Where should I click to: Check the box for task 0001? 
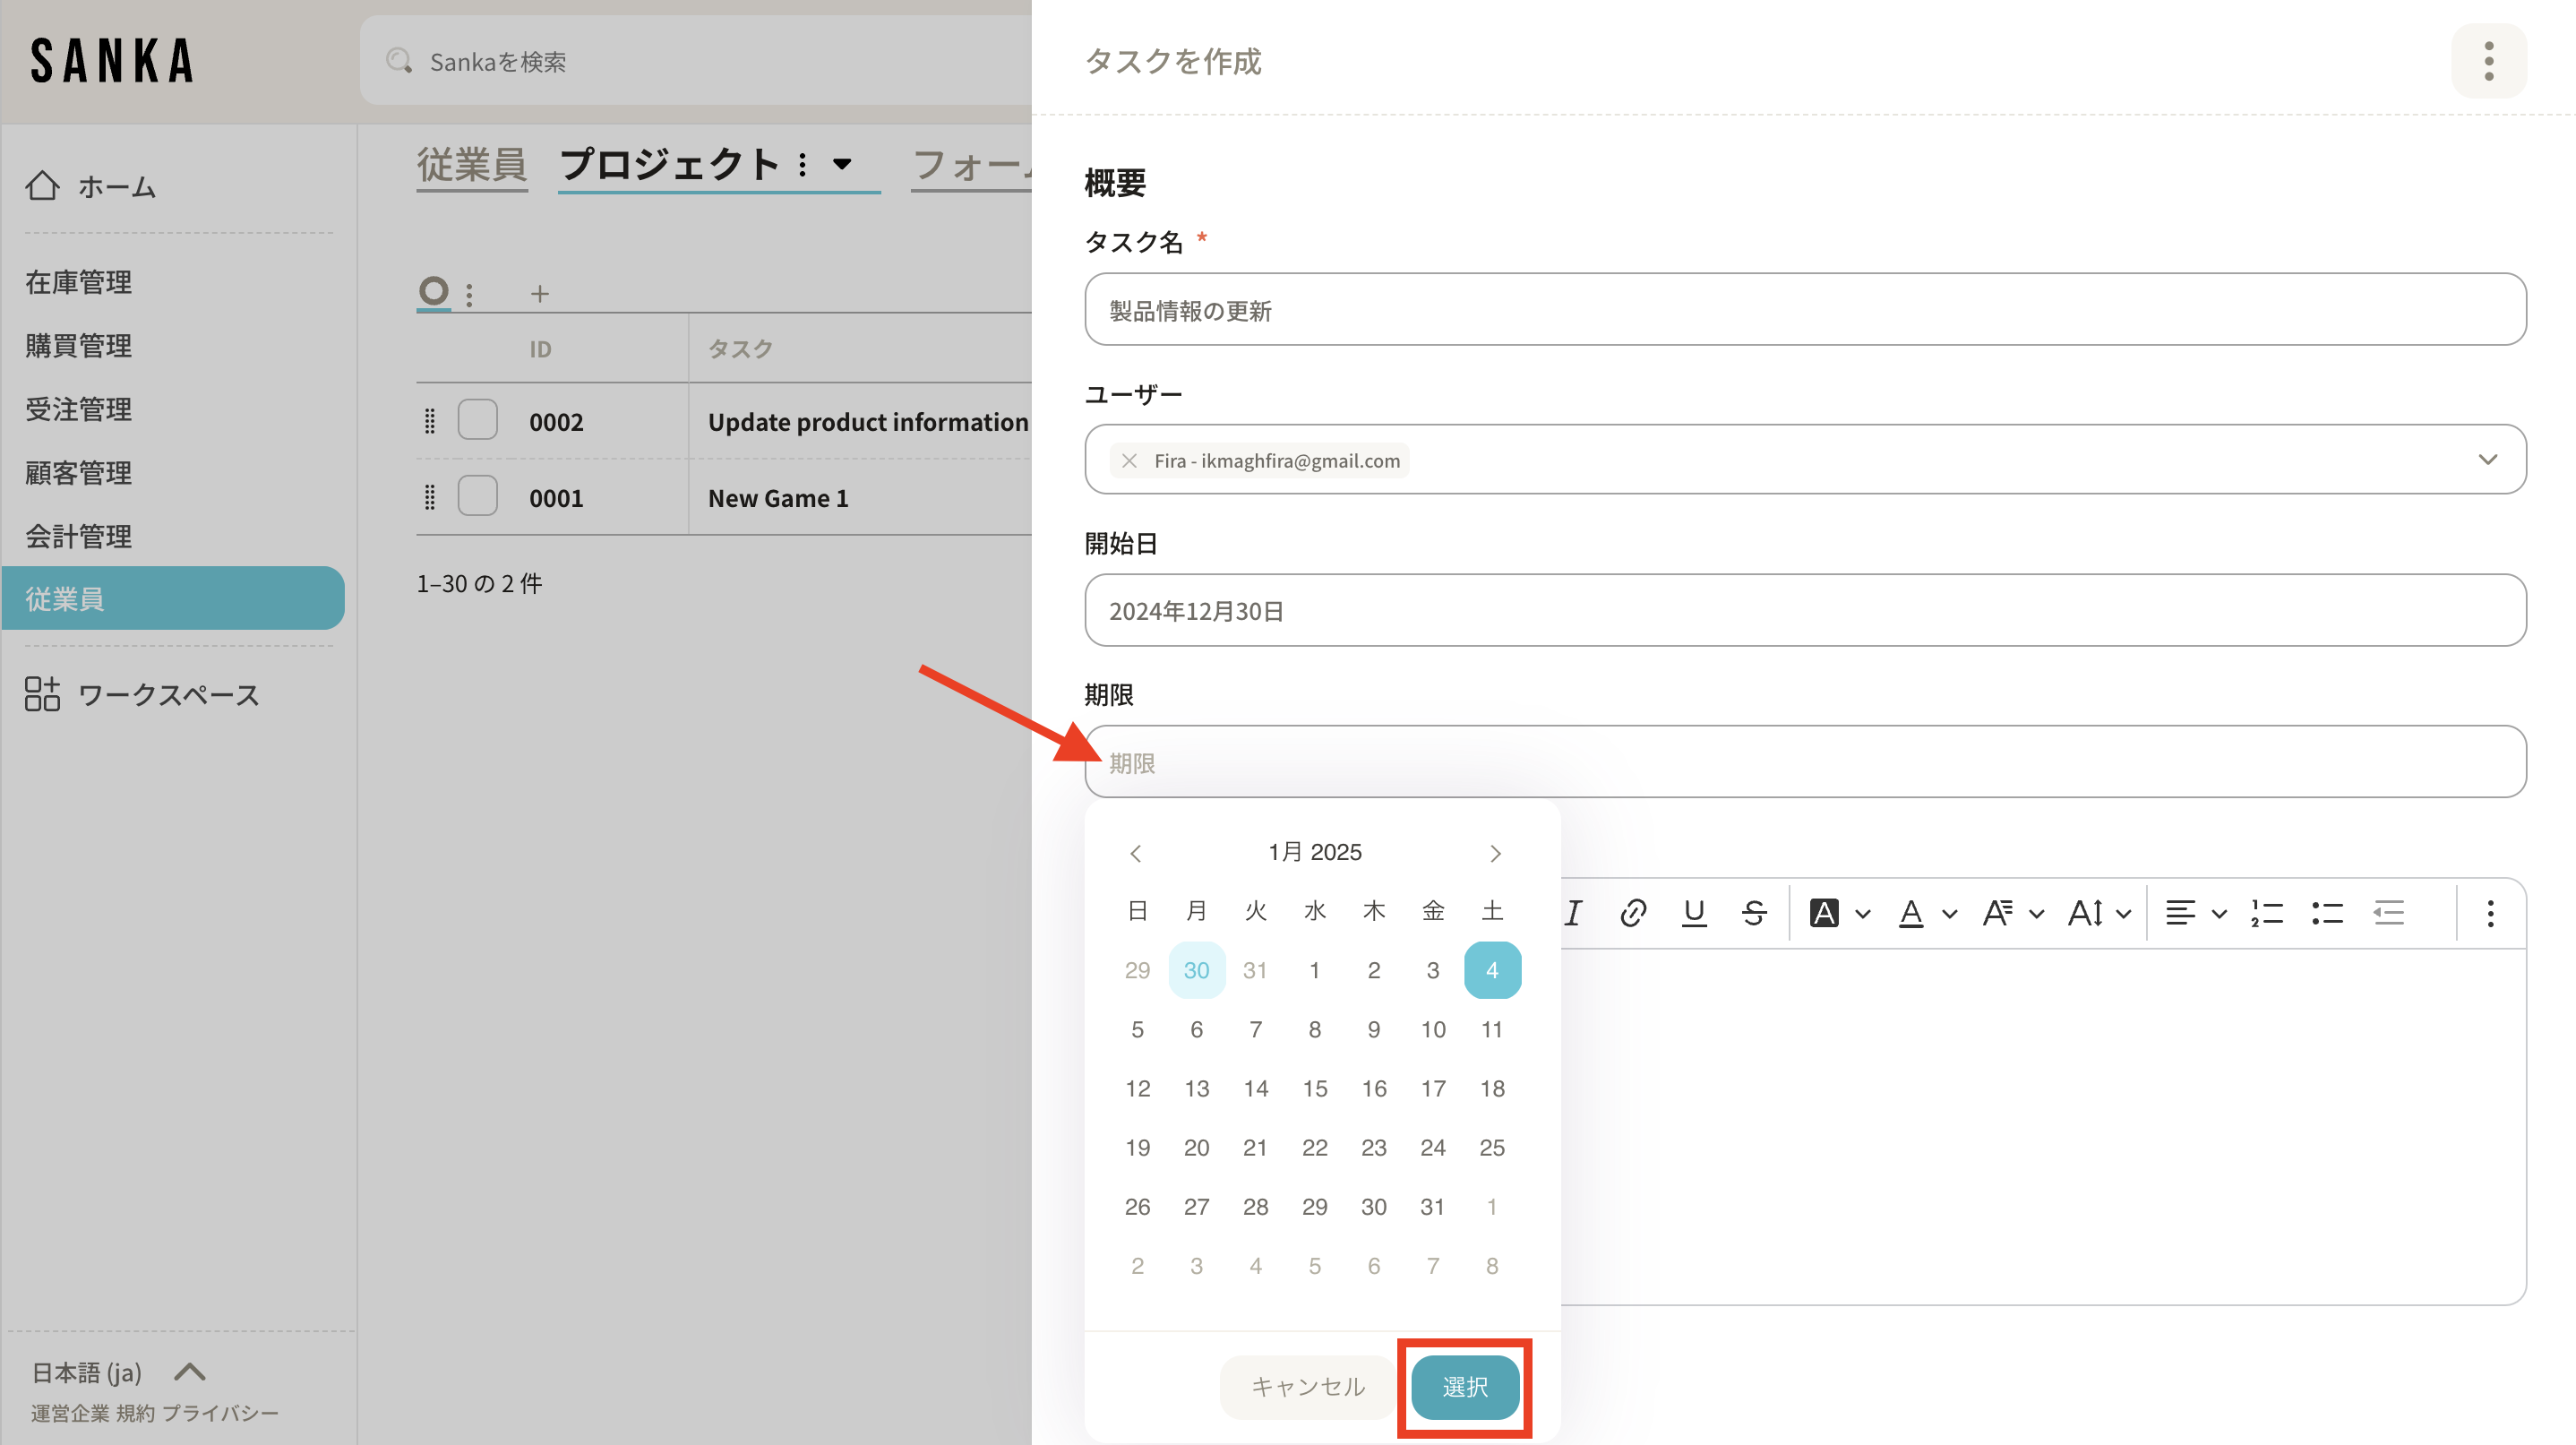pos(477,496)
